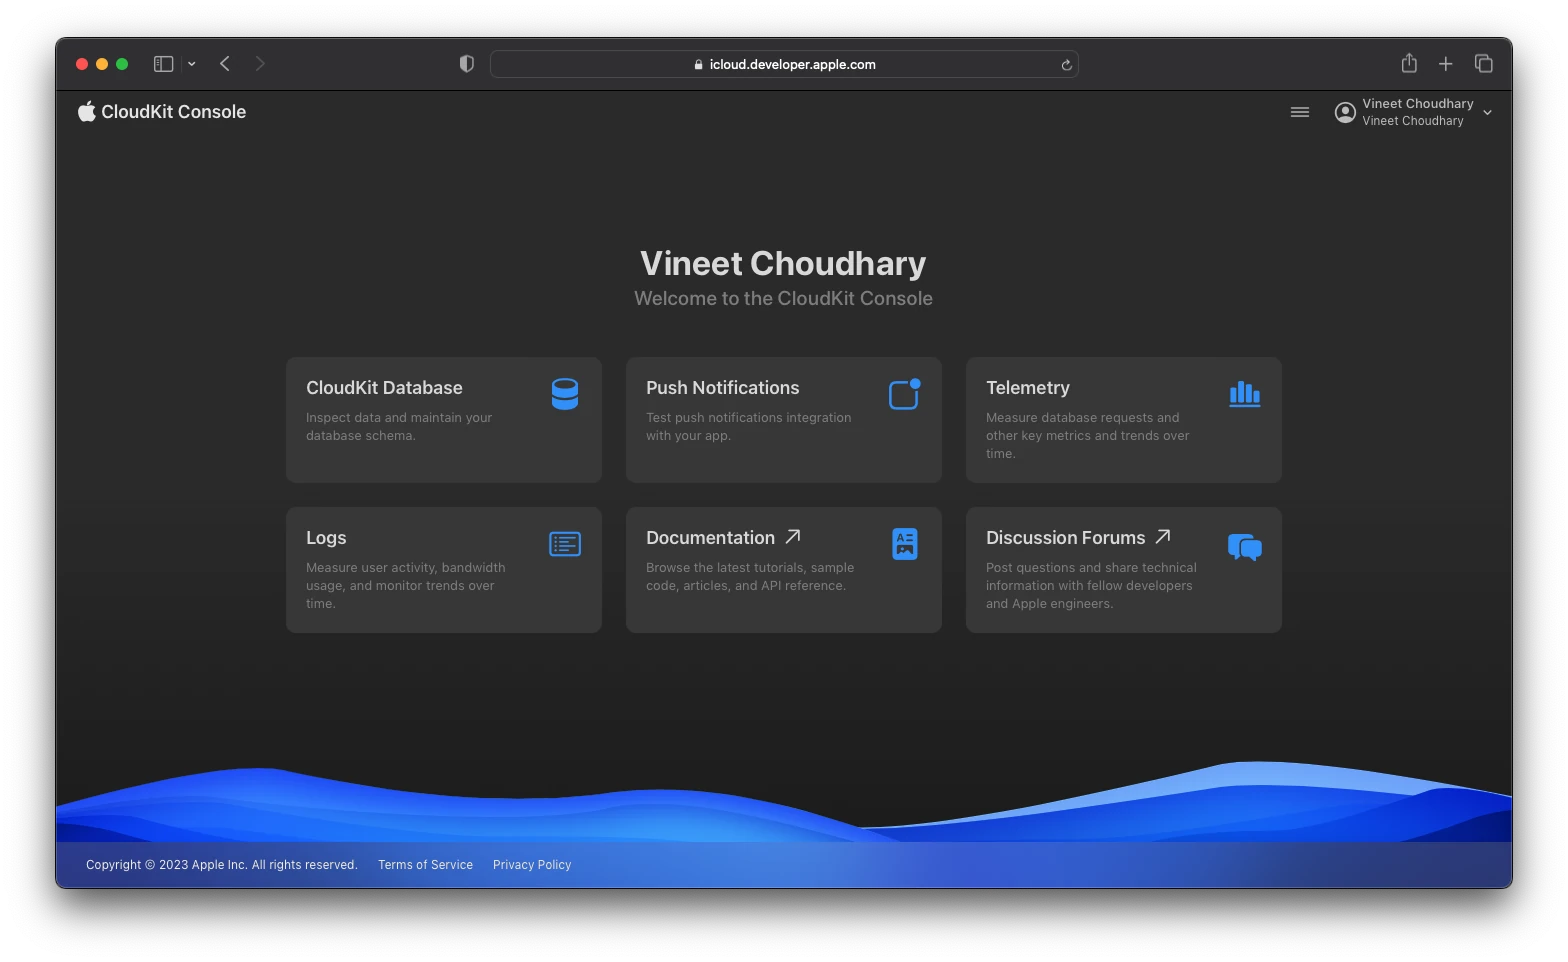Open the Documentation card title

[x=710, y=538]
